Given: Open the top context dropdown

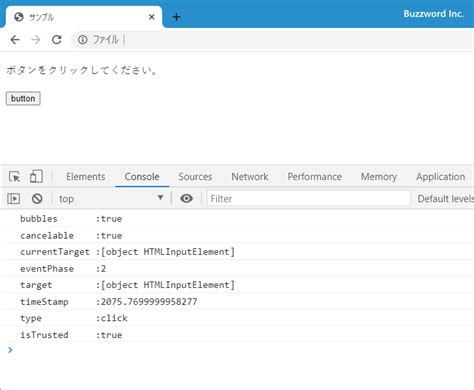Looking at the screenshot, I should [x=111, y=199].
